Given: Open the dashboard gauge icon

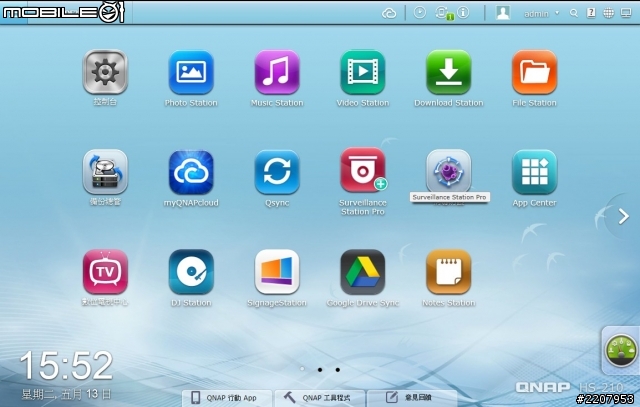Looking at the screenshot, I should [621, 350].
